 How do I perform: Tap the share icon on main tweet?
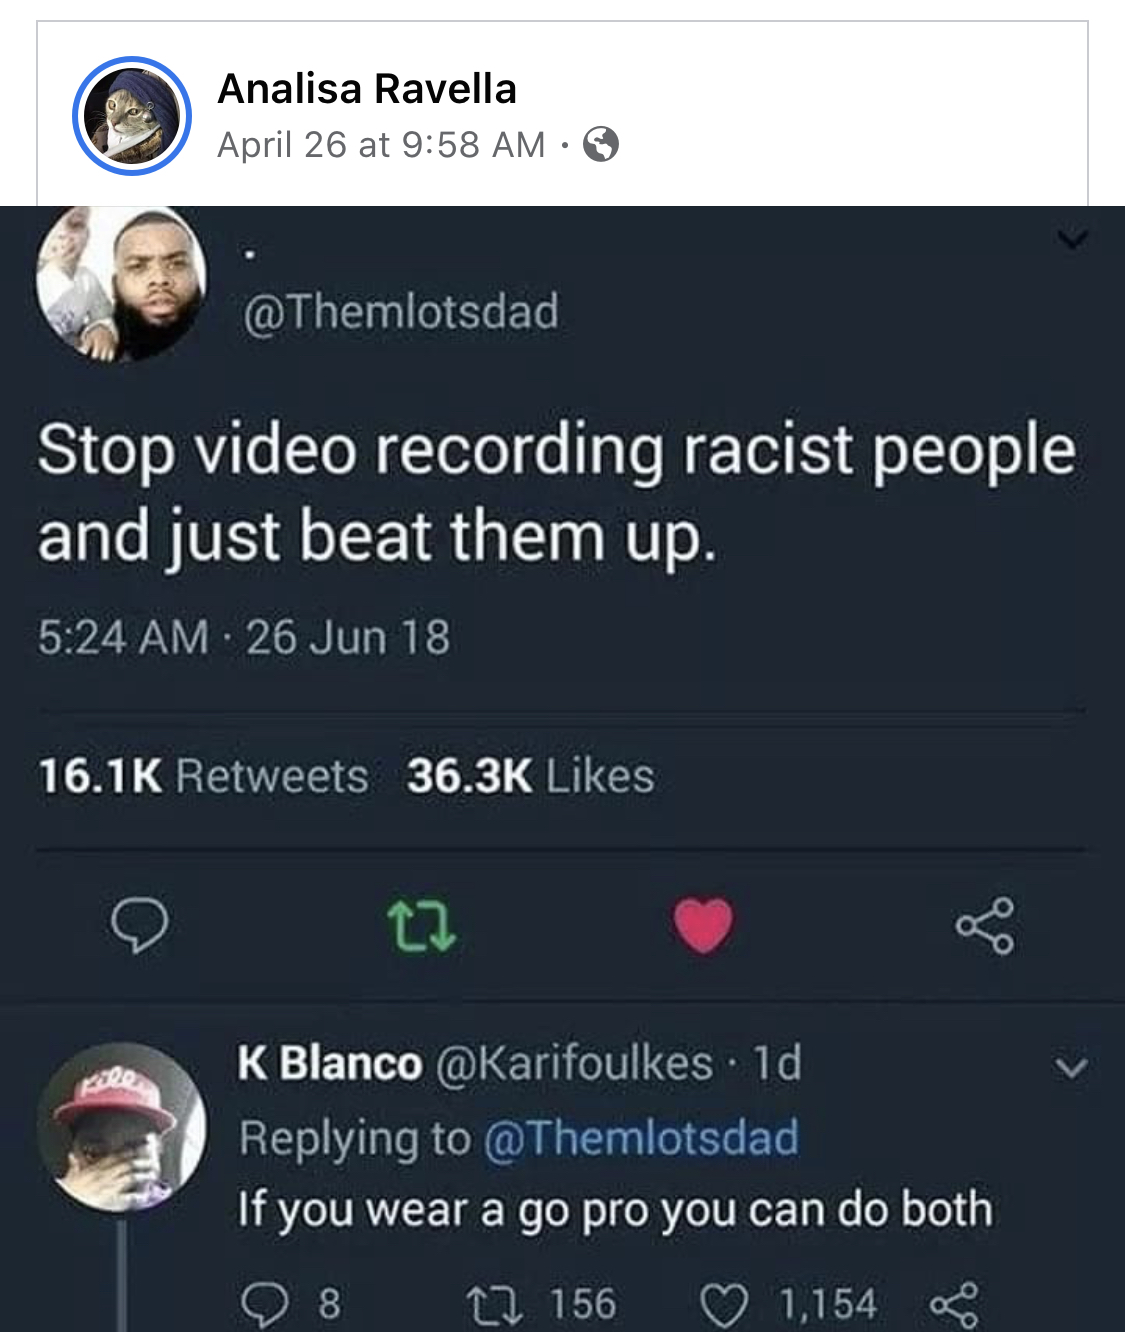(985, 925)
